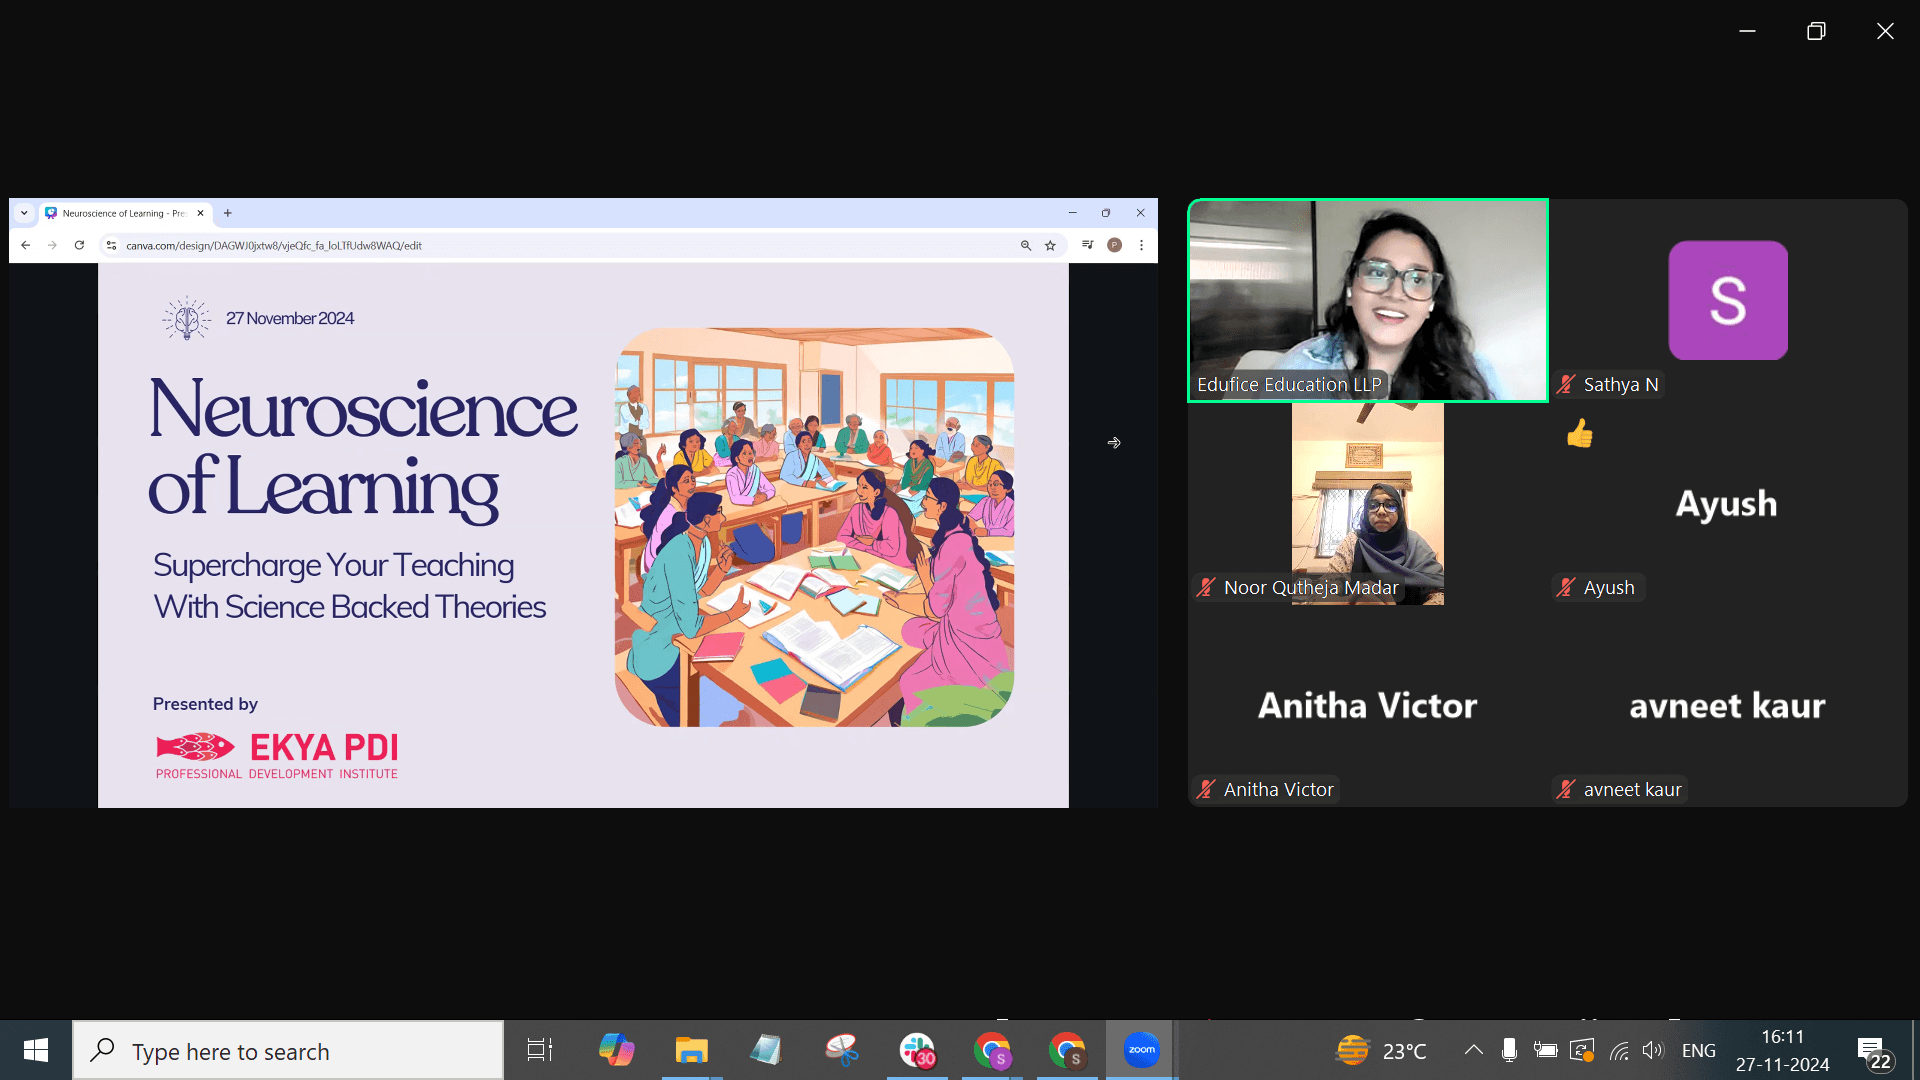Select the avneet kaur participant tile
The height and width of the screenshot is (1080, 1920).
click(1727, 706)
